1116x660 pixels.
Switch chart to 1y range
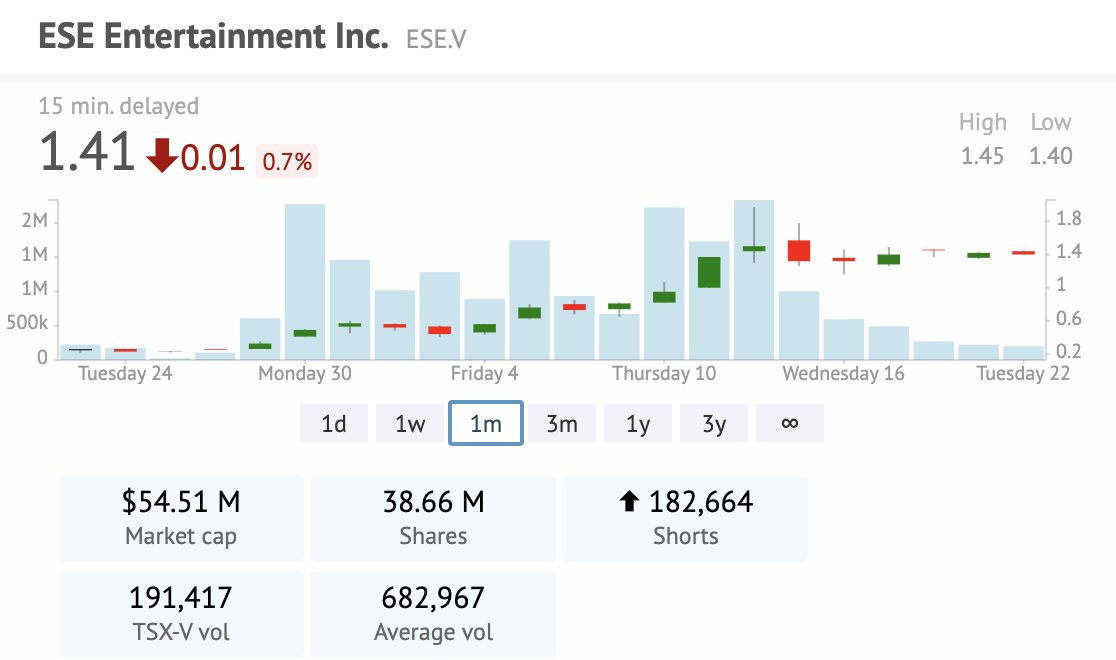point(638,424)
